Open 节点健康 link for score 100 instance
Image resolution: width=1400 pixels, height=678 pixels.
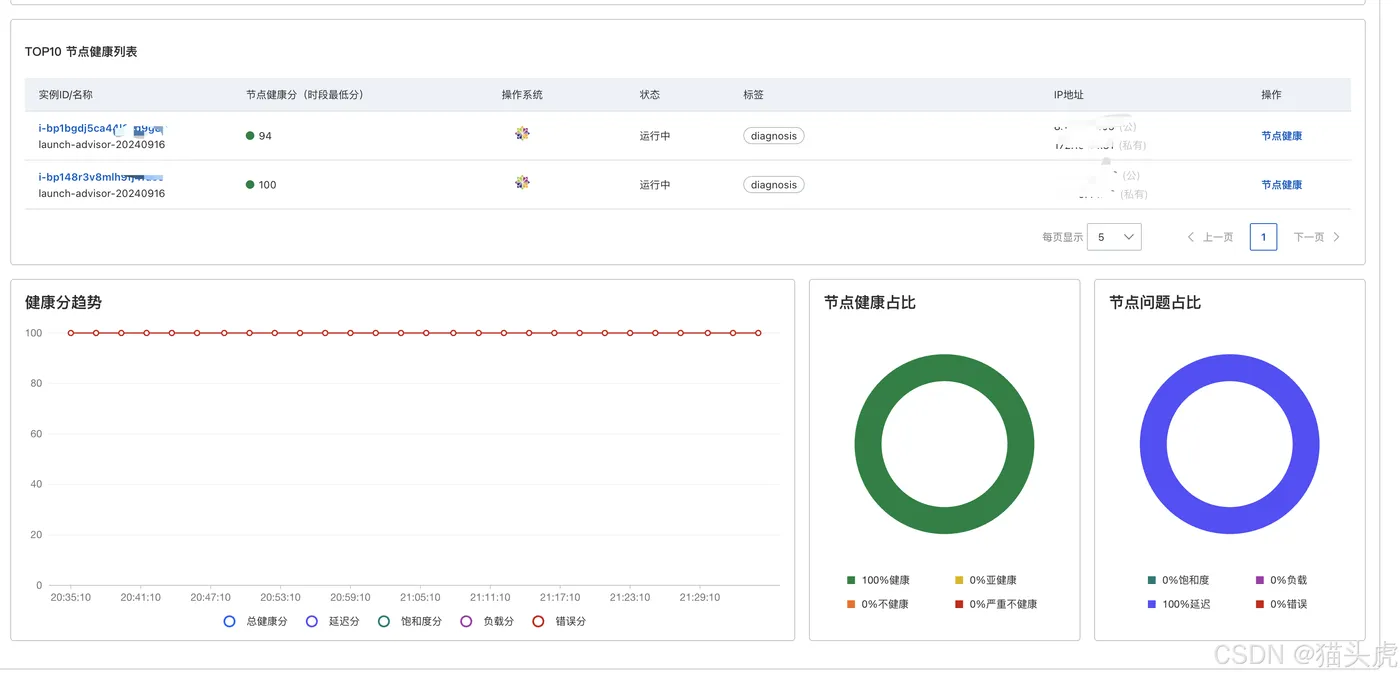click(x=1281, y=185)
